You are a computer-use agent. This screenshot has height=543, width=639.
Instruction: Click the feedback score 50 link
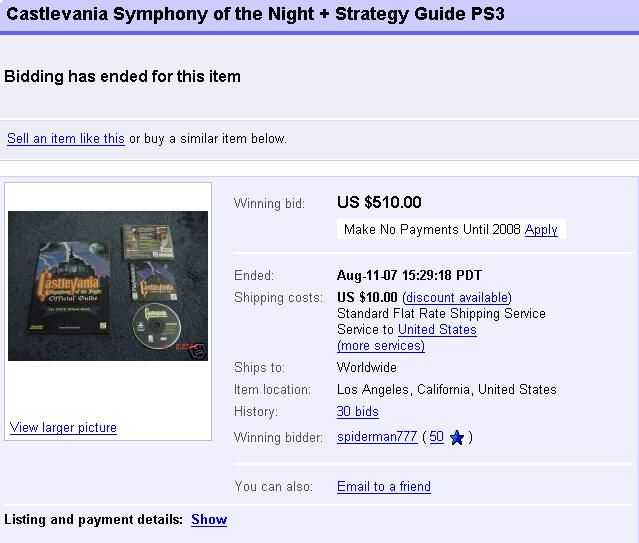pos(436,436)
